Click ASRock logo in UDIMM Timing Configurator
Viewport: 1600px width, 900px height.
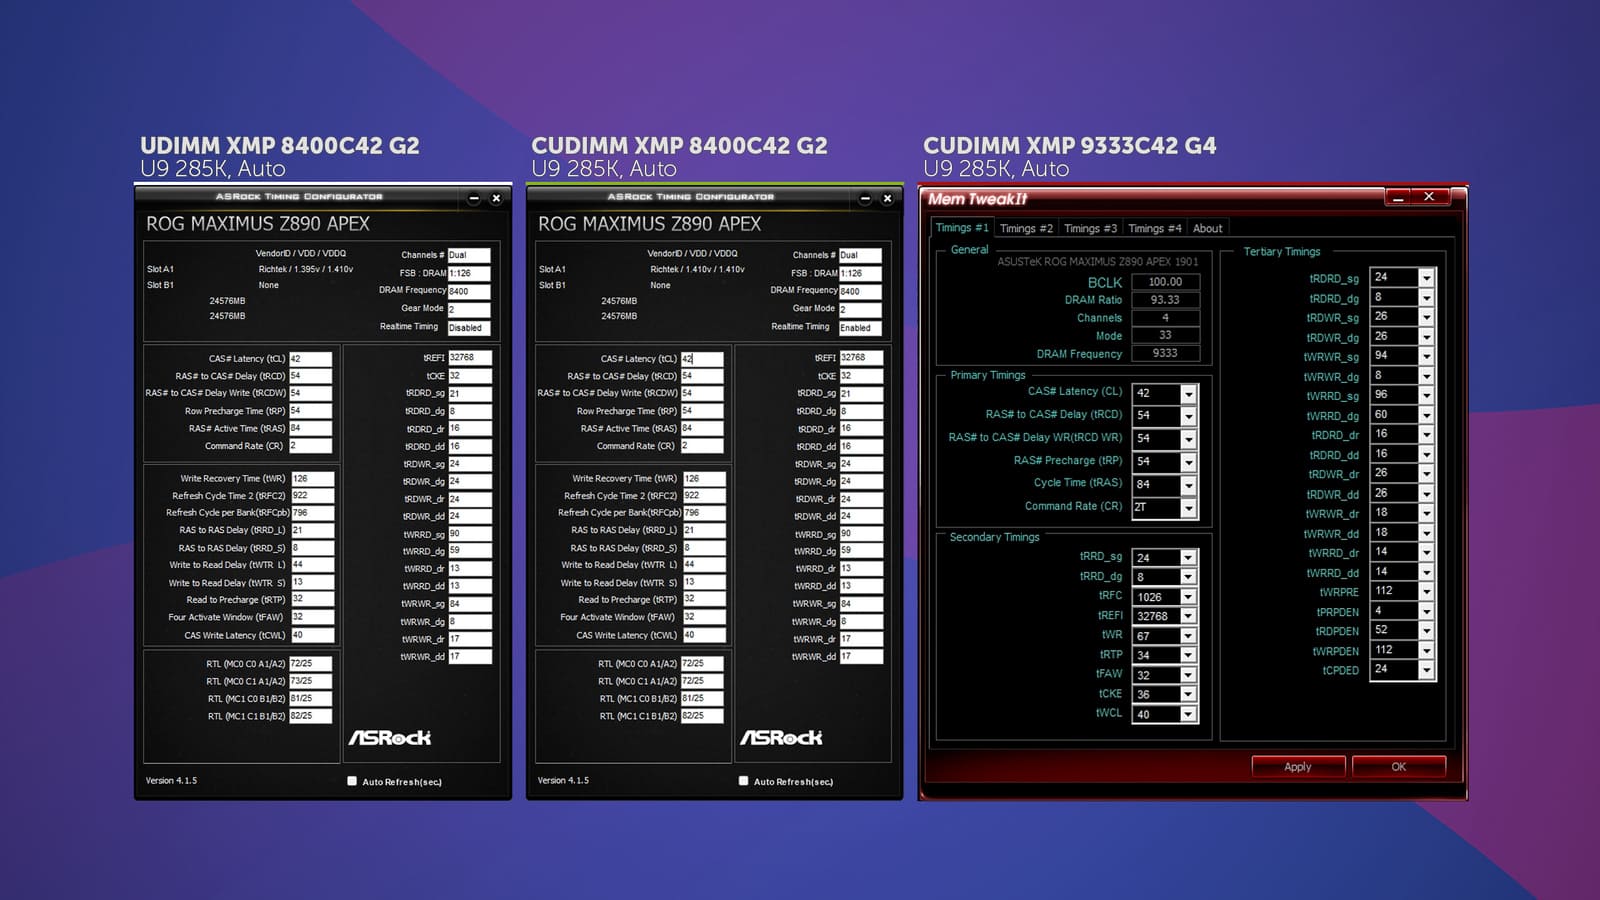coord(390,738)
